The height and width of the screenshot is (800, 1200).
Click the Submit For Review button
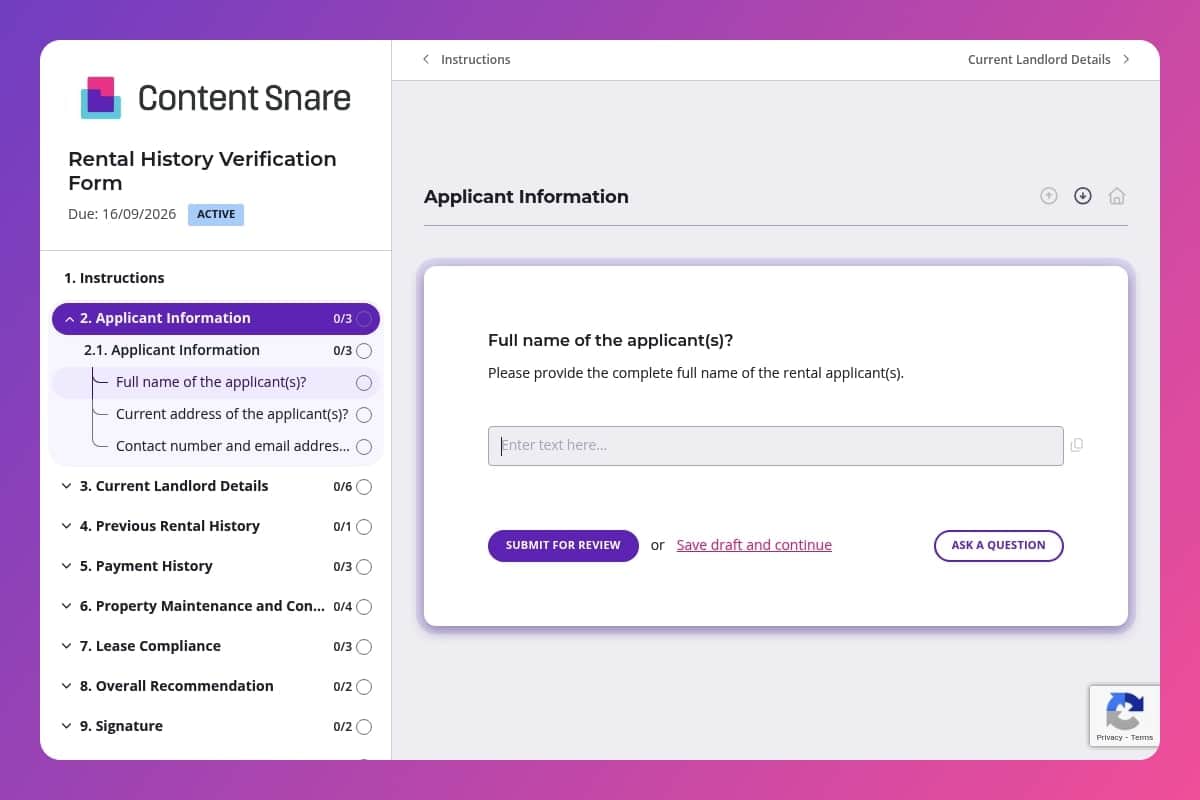point(563,545)
